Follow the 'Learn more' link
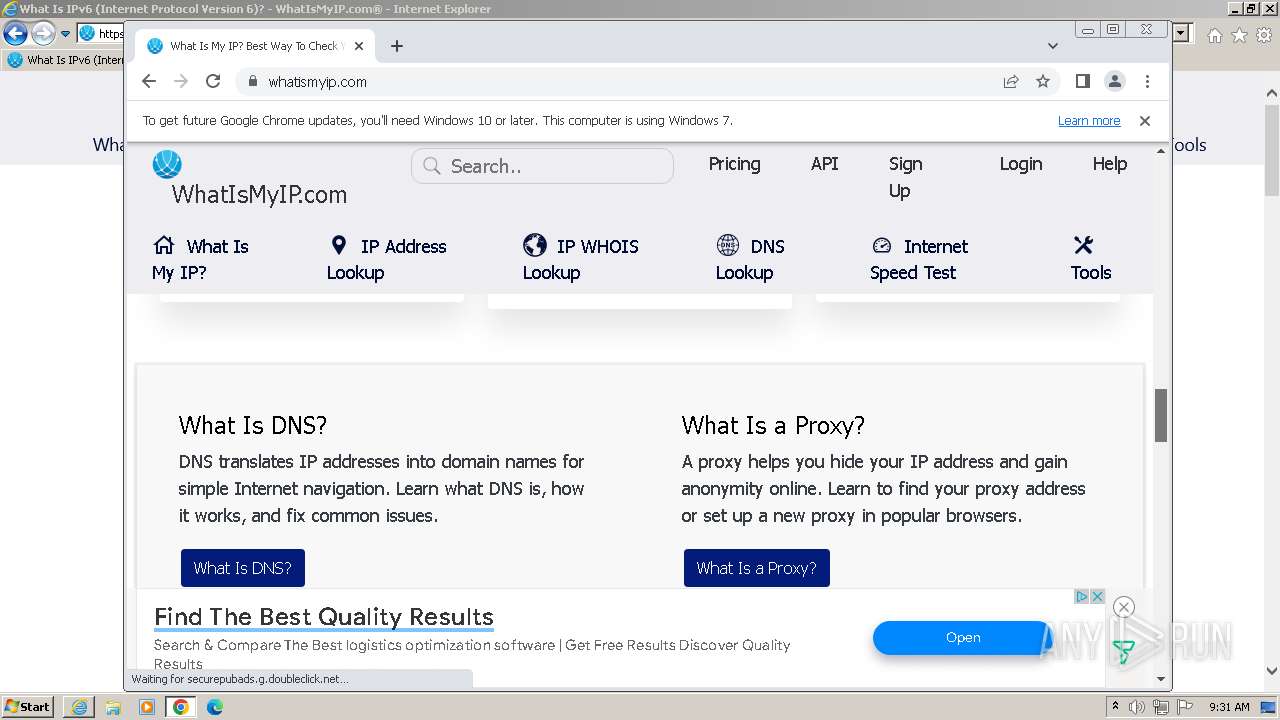Image resolution: width=1280 pixels, height=720 pixels. [1089, 121]
